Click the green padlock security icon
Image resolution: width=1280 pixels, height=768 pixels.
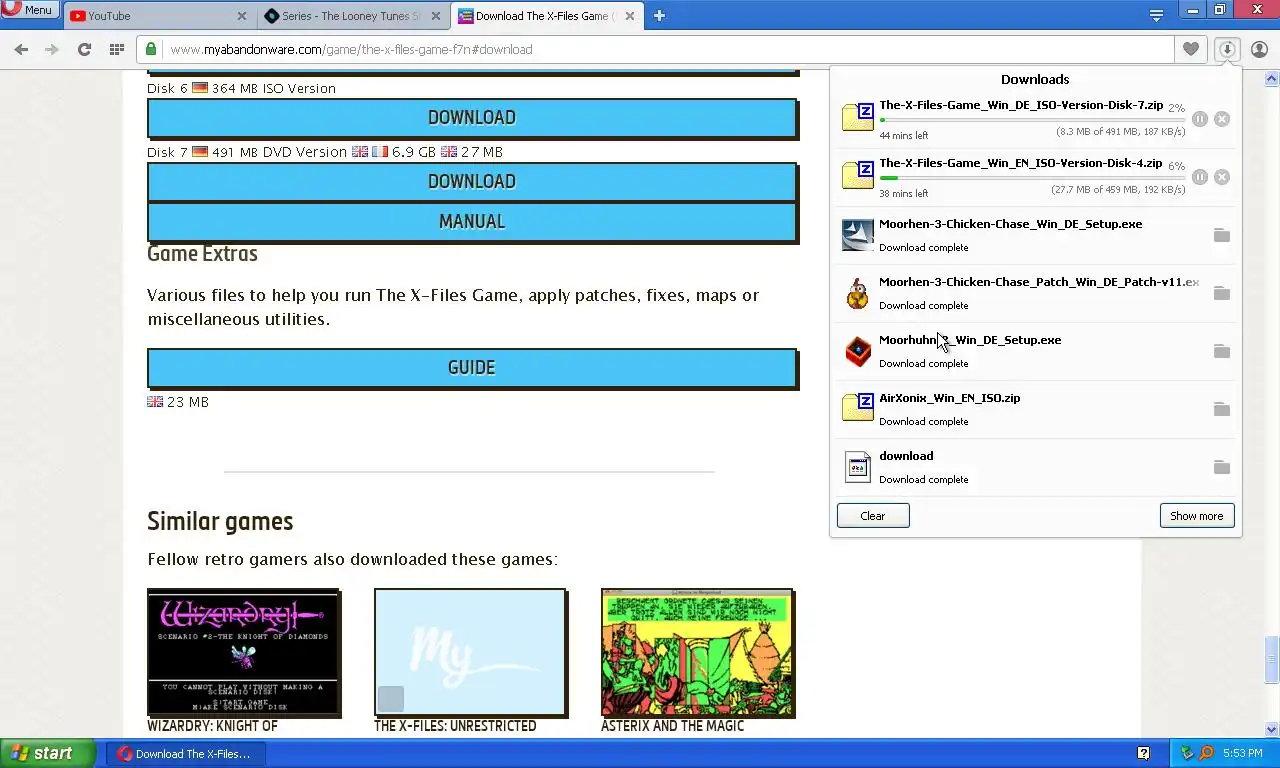151,49
